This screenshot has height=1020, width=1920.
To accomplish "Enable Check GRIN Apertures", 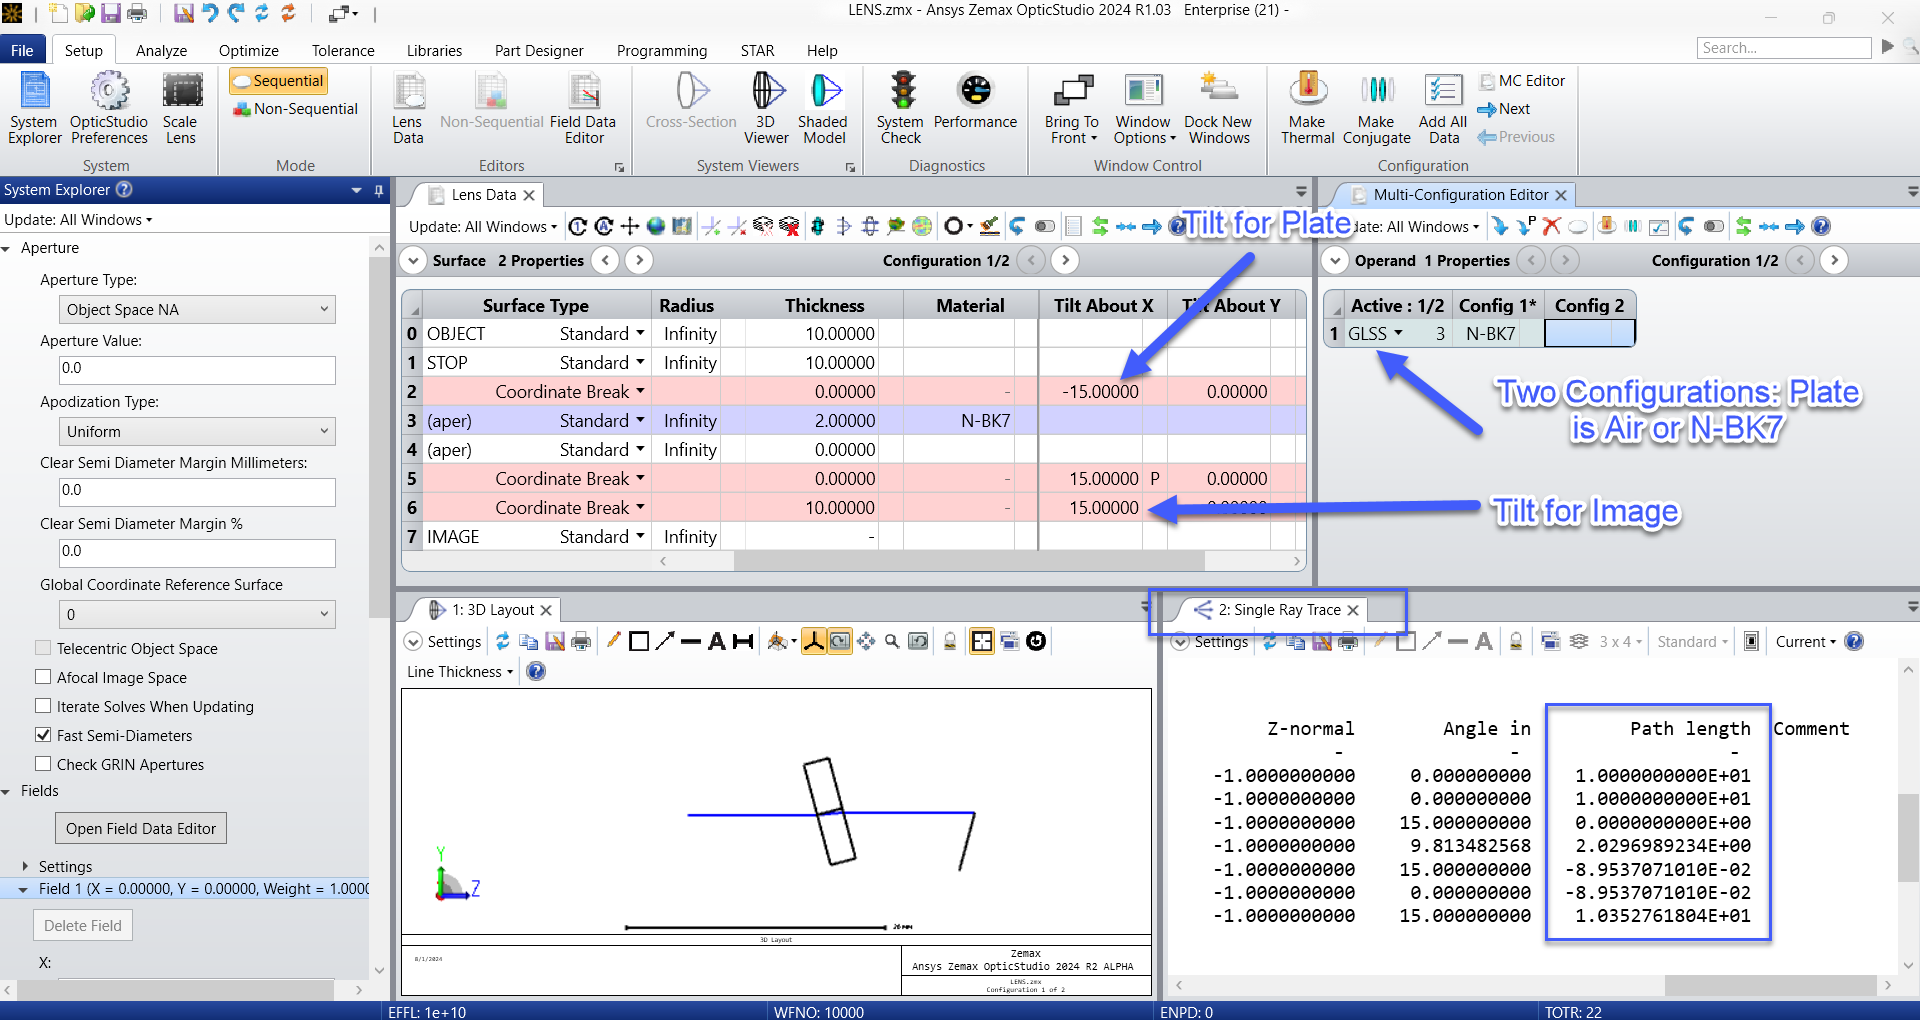I will (43, 764).
